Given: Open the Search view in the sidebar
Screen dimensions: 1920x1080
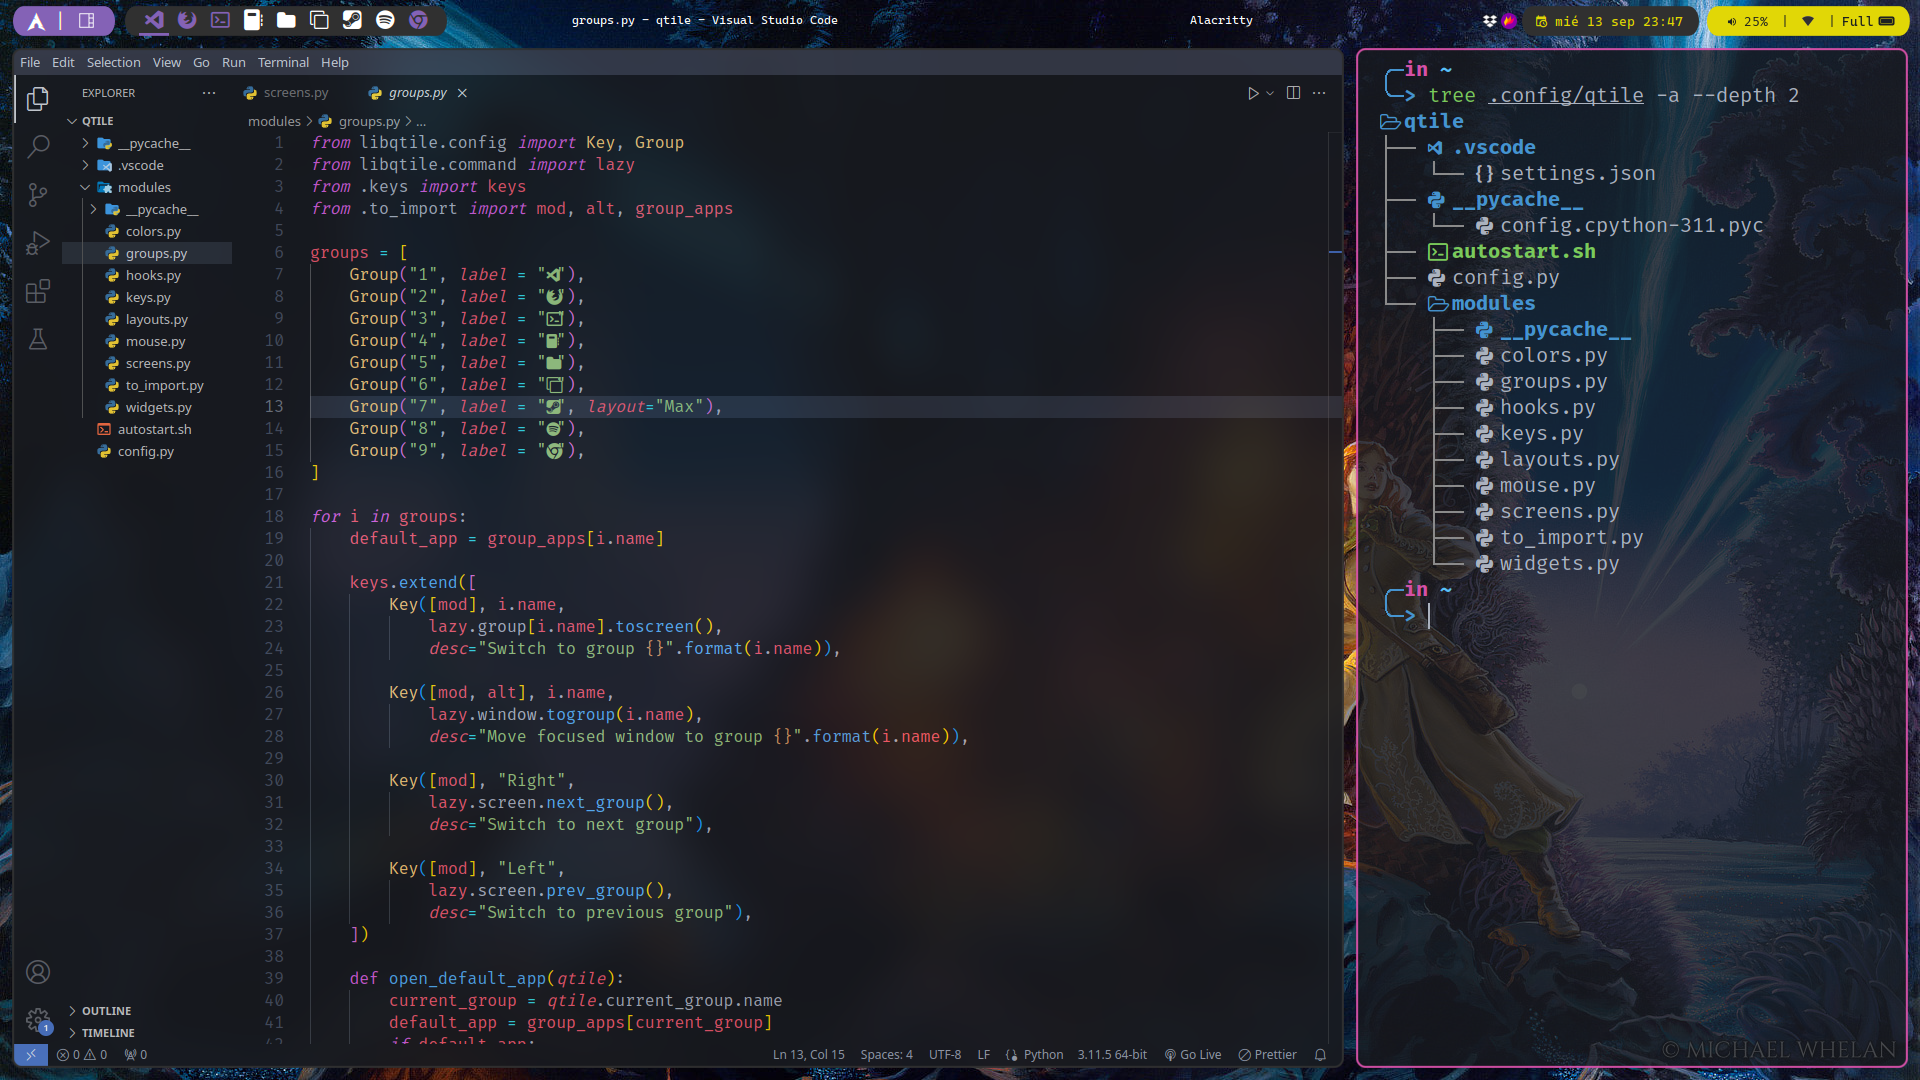Looking at the screenshot, I should (x=38, y=146).
